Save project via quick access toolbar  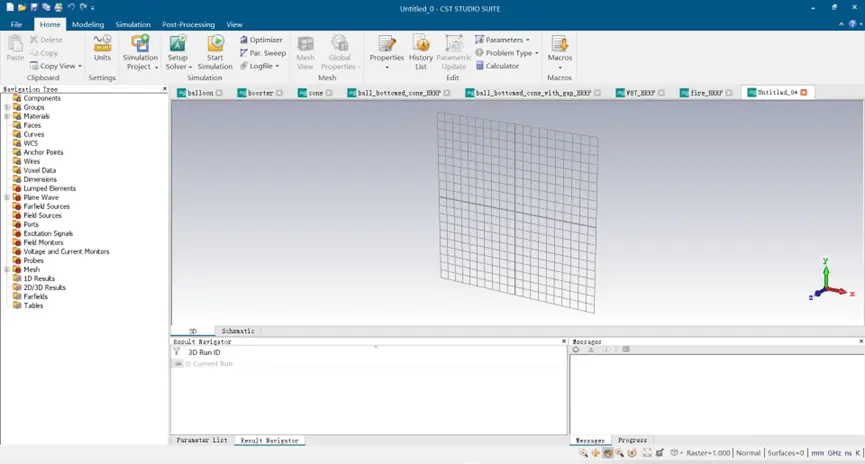pos(34,7)
